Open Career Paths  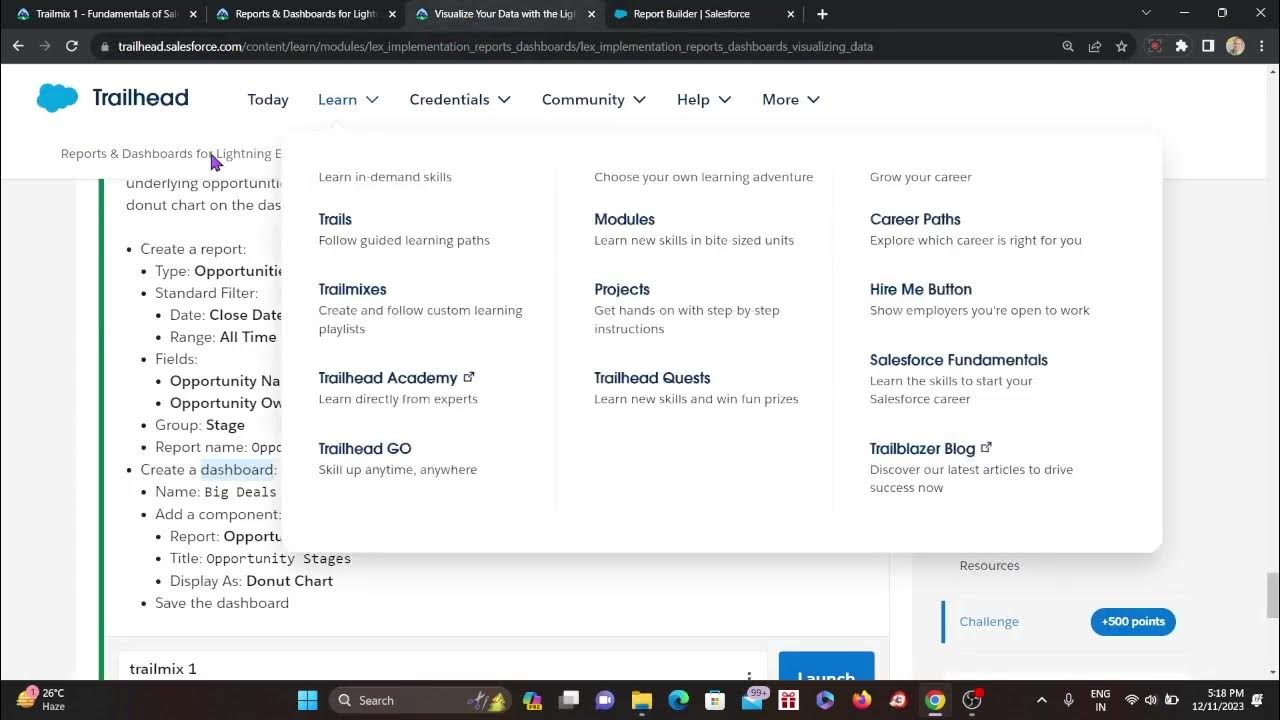915,219
